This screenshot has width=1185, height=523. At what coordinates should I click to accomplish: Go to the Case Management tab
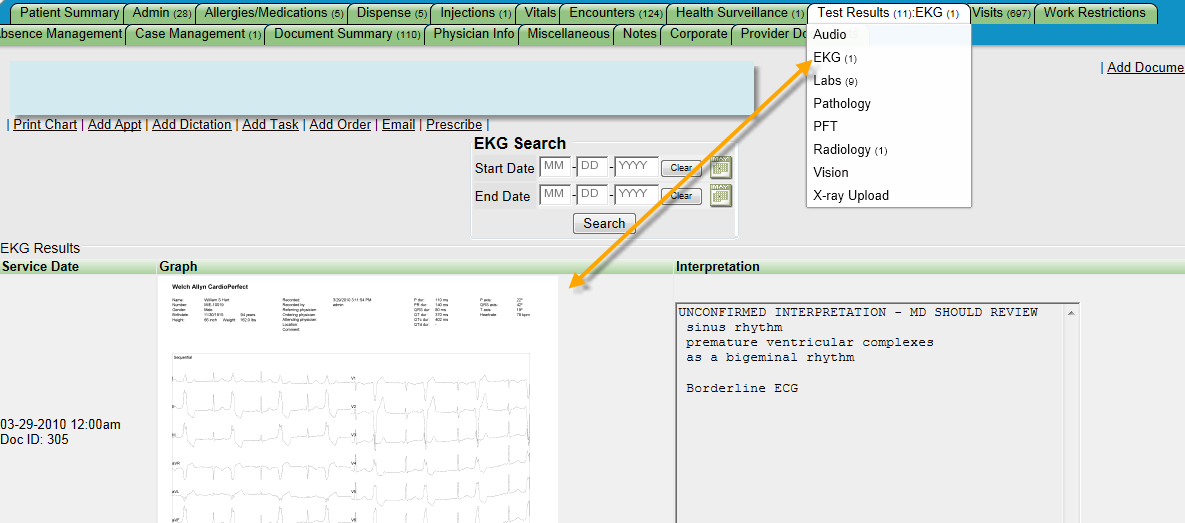click(x=197, y=34)
